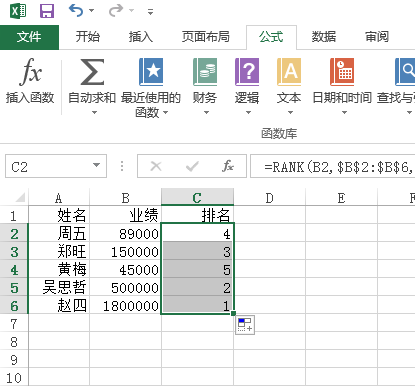Save the workbook with the floppy icon
Screen dimensions: 415x386
point(47,11)
